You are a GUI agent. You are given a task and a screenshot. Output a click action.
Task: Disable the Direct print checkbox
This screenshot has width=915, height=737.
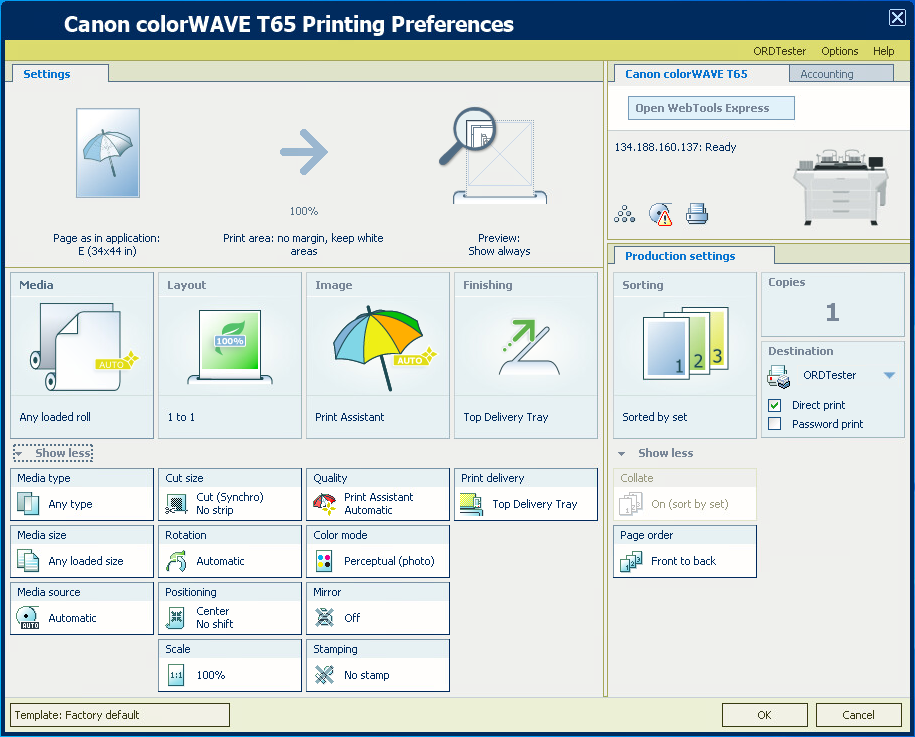(774, 405)
